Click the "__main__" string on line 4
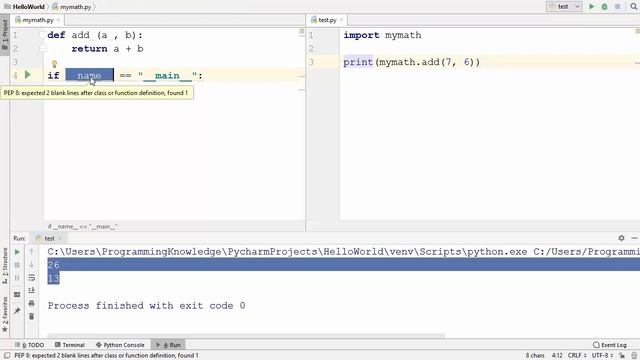This screenshot has width=640, height=360. (x=167, y=76)
